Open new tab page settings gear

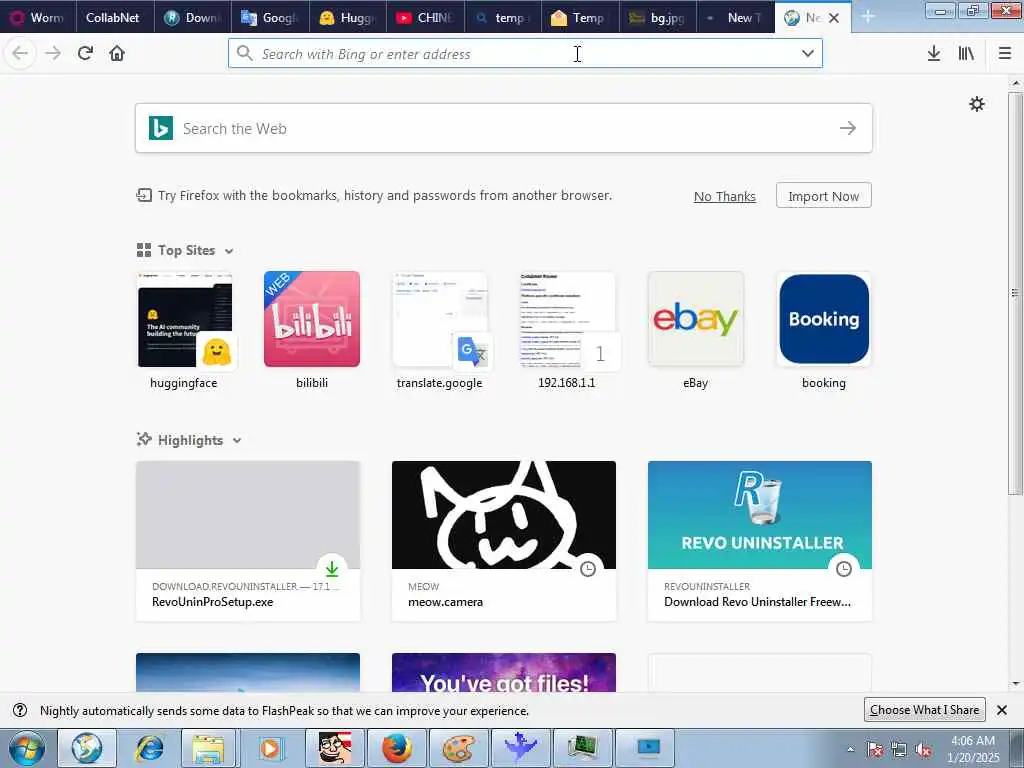(x=977, y=104)
